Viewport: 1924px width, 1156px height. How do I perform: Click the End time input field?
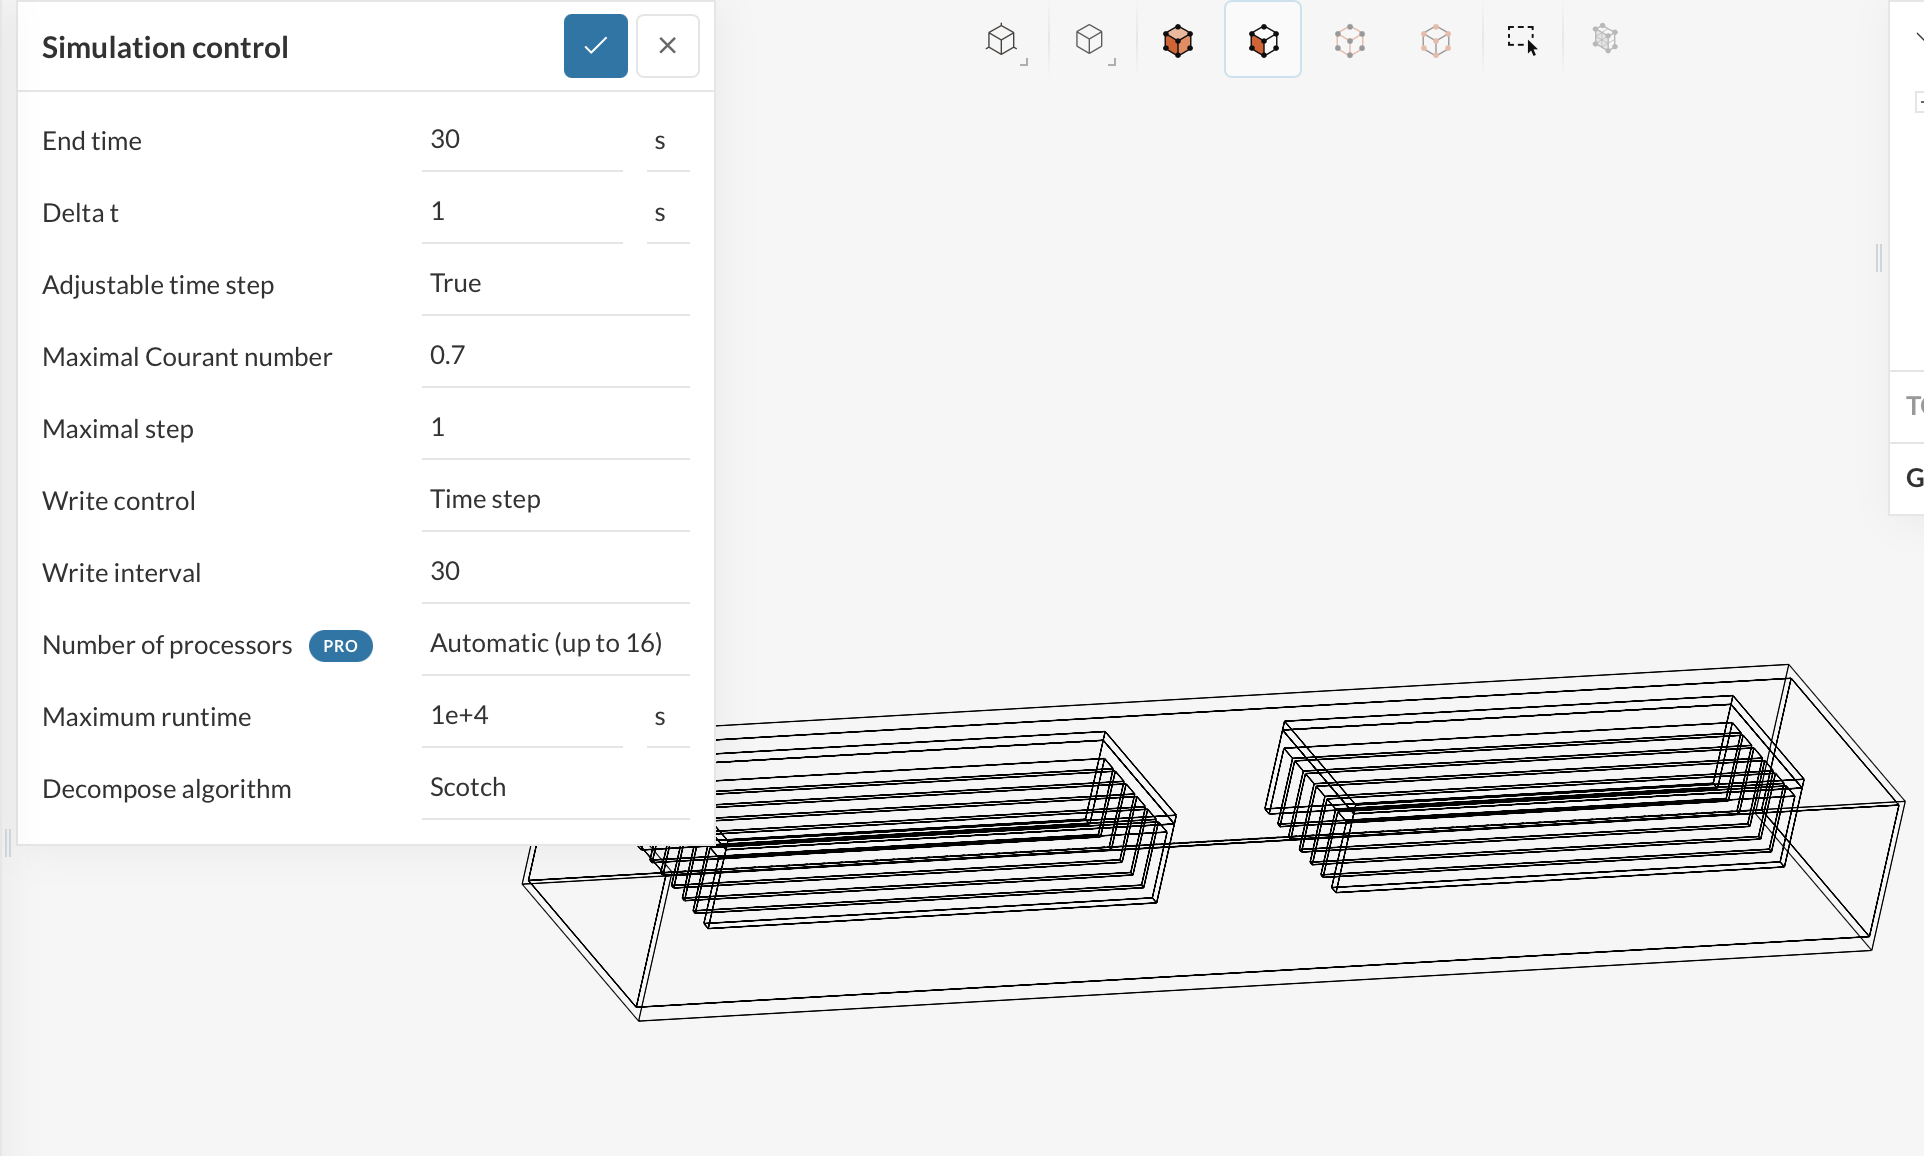tap(521, 140)
